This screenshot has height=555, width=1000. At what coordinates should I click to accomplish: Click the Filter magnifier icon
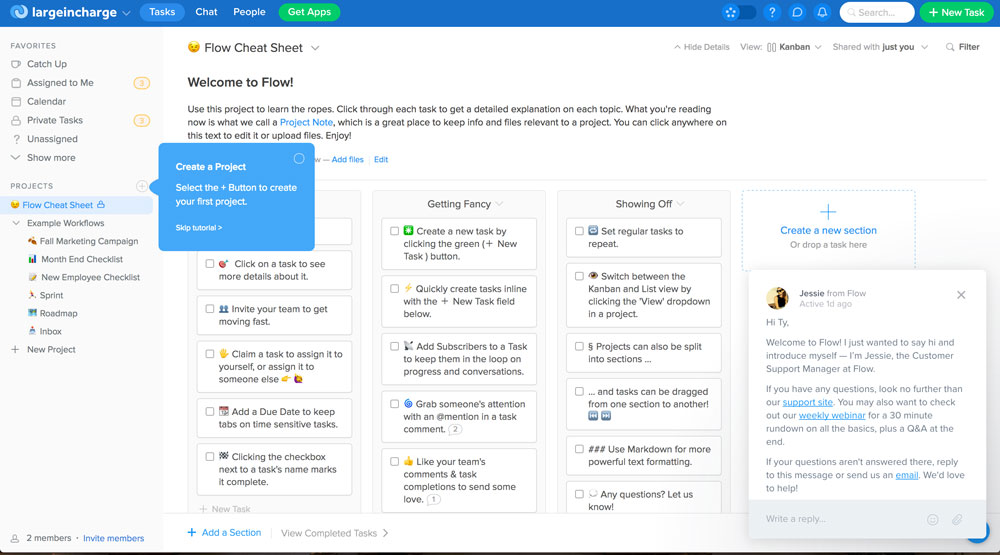tap(950, 47)
